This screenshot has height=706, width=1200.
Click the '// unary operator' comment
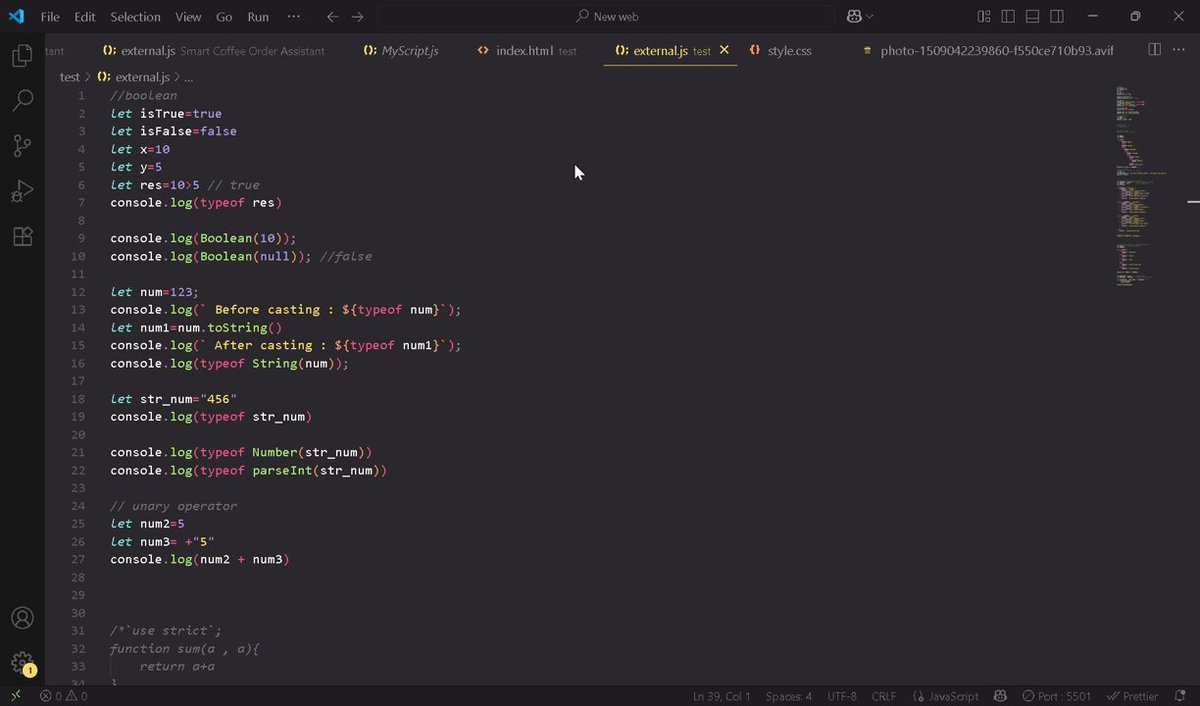[x=174, y=506]
